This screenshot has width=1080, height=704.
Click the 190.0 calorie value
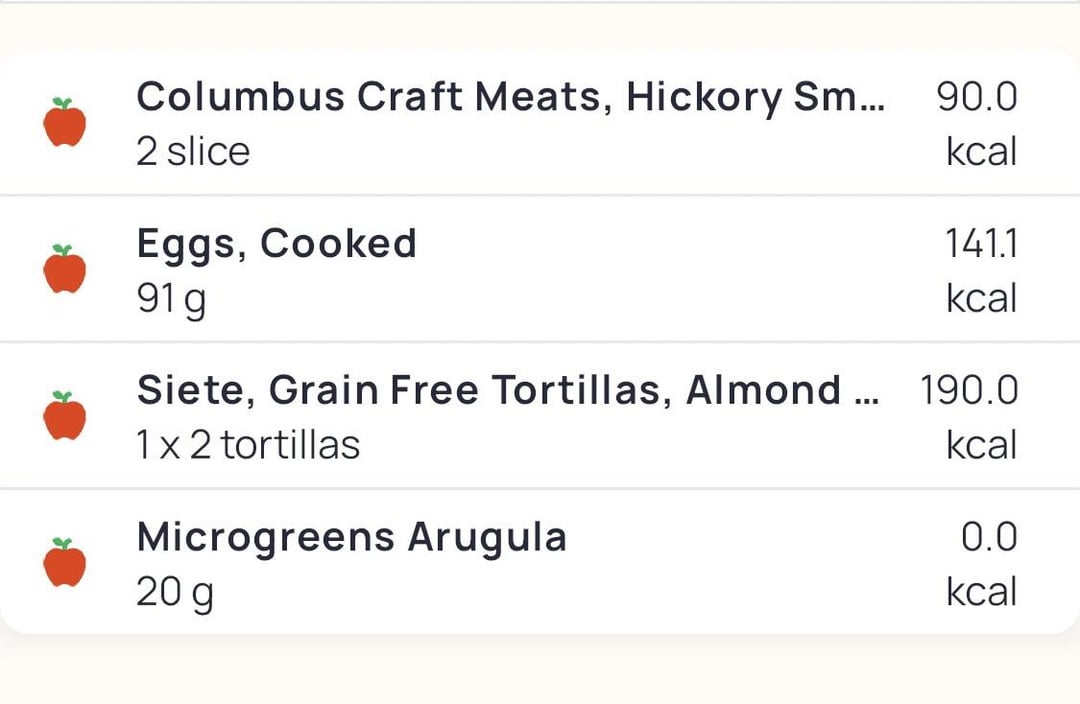click(968, 390)
